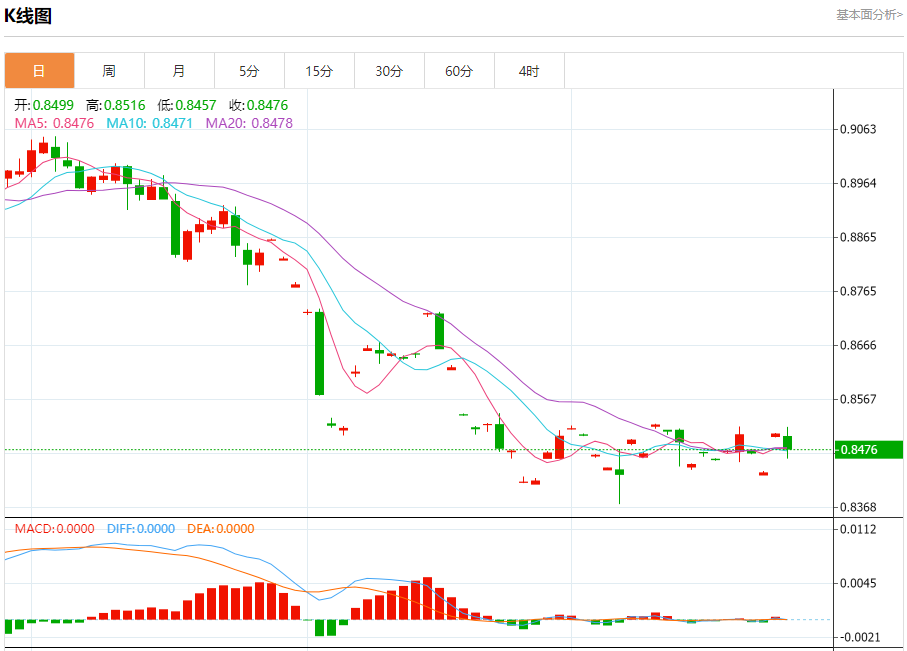Click the K线图 chart title
907x651 pixels.
pyautogui.click(x=28, y=16)
